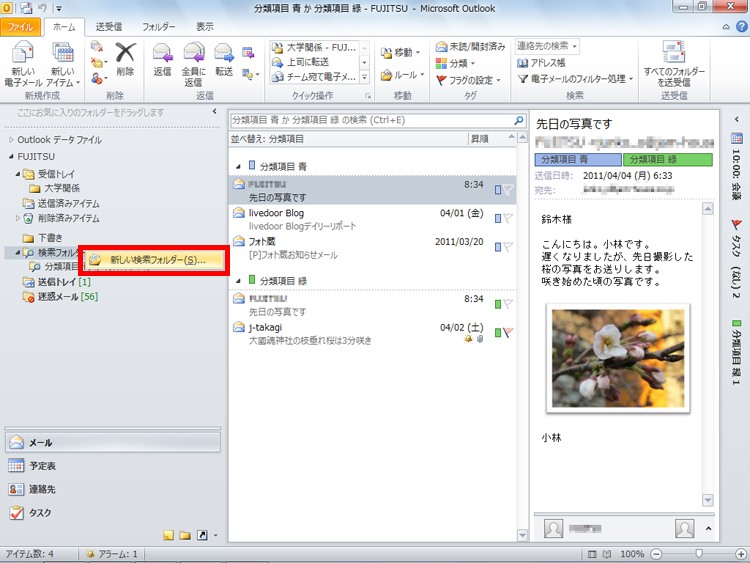750x563 pixels.
Task: Toggle 未読/開封済み status
Action: point(471,46)
